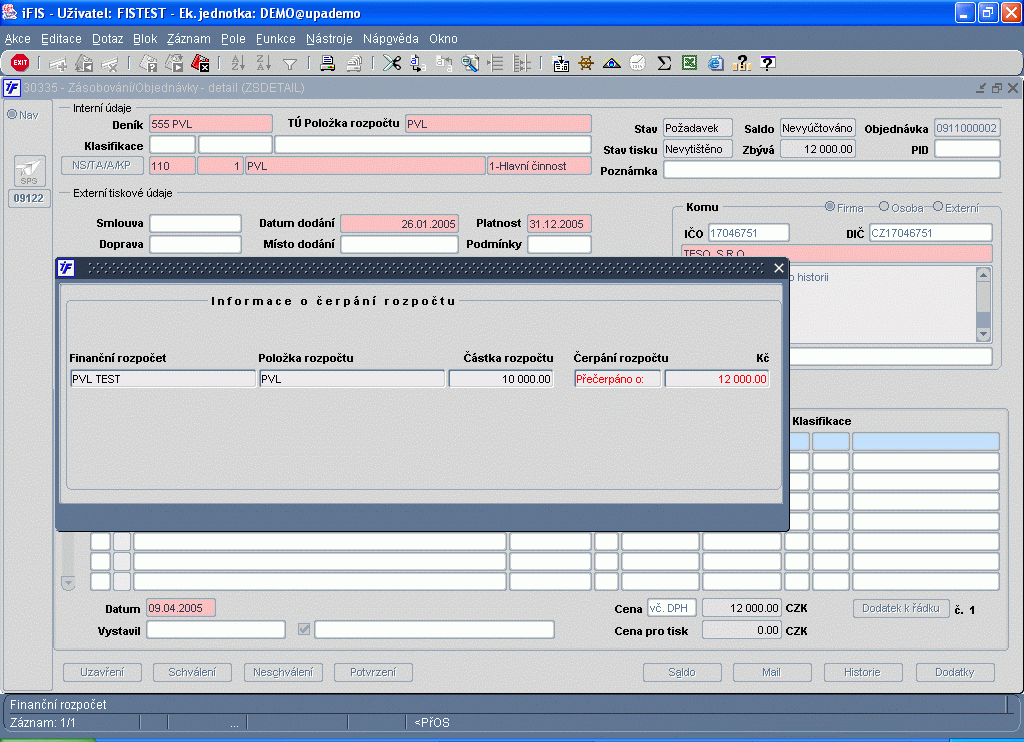Click the Poznámka input field

coord(831,170)
